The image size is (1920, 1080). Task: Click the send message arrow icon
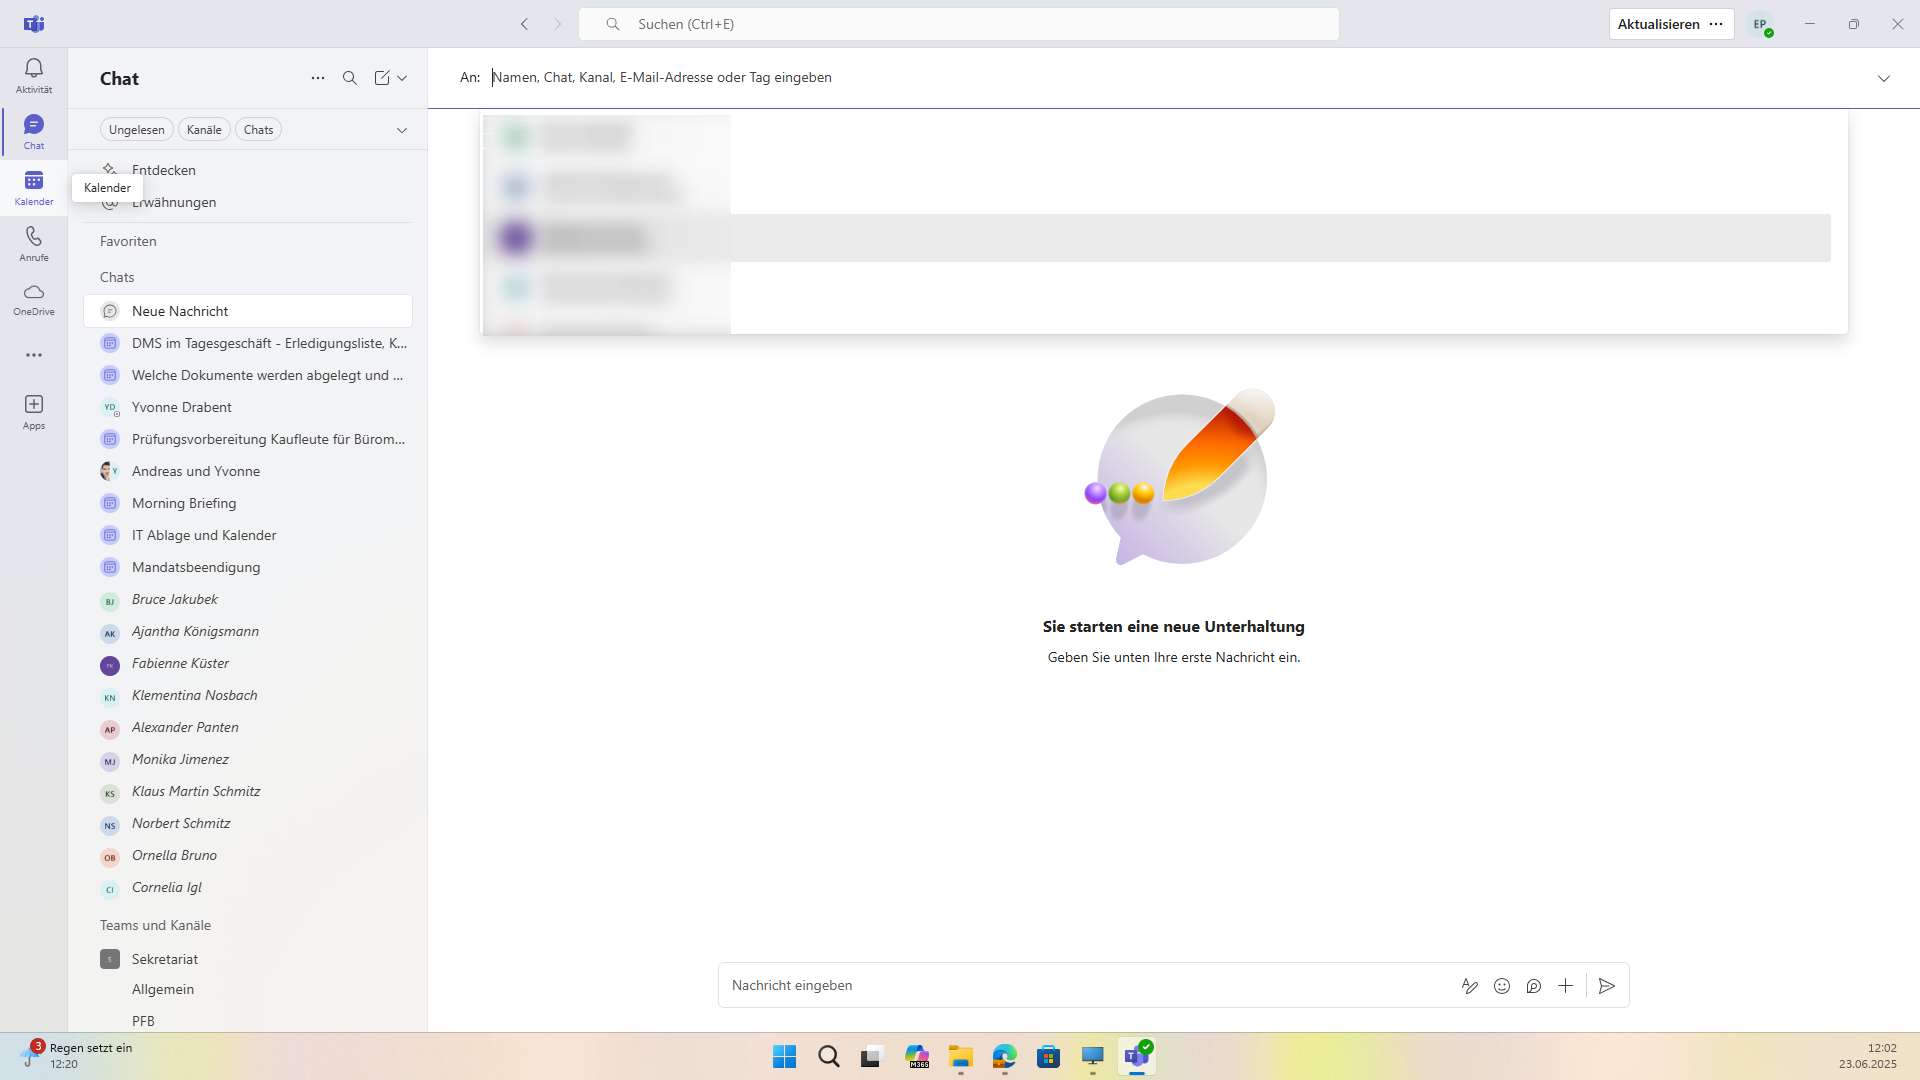tap(1607, 986)
